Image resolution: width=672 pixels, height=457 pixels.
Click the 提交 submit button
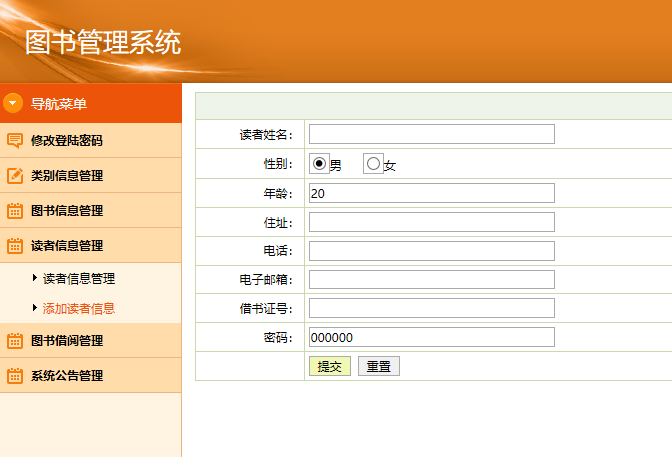click(330, 366)
